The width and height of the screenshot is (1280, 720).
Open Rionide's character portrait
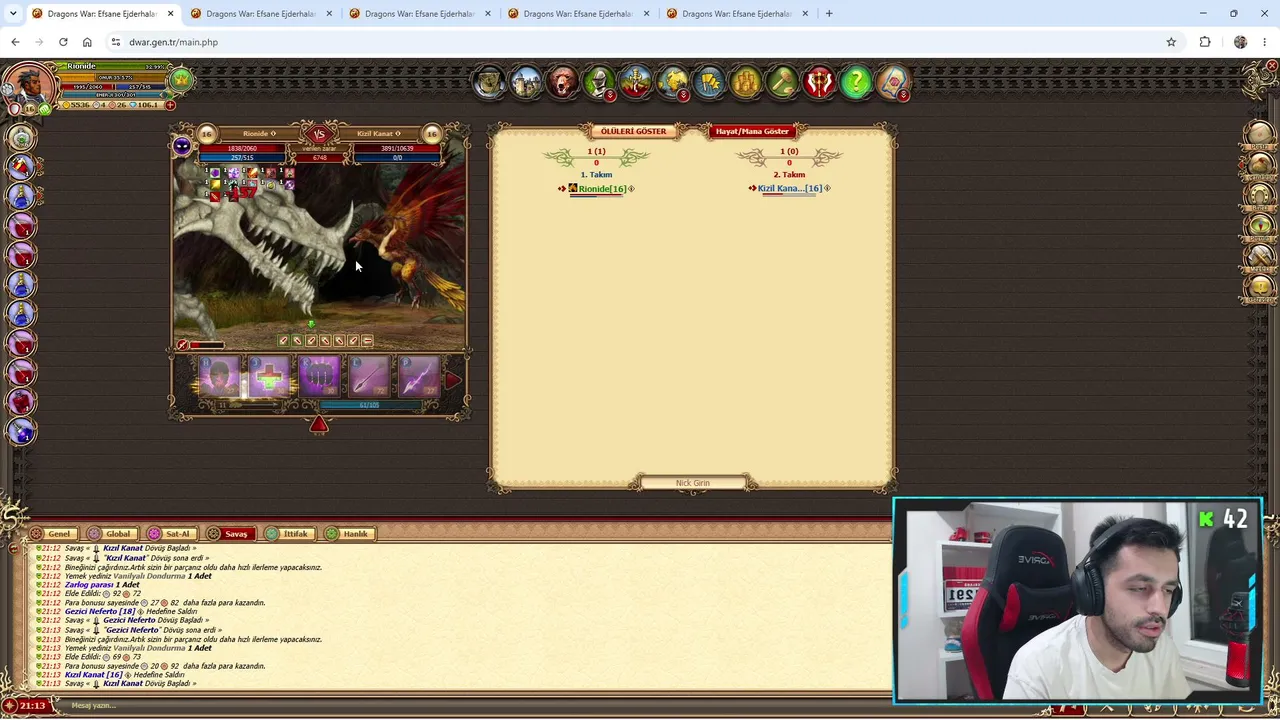click(x=27, y=85)
